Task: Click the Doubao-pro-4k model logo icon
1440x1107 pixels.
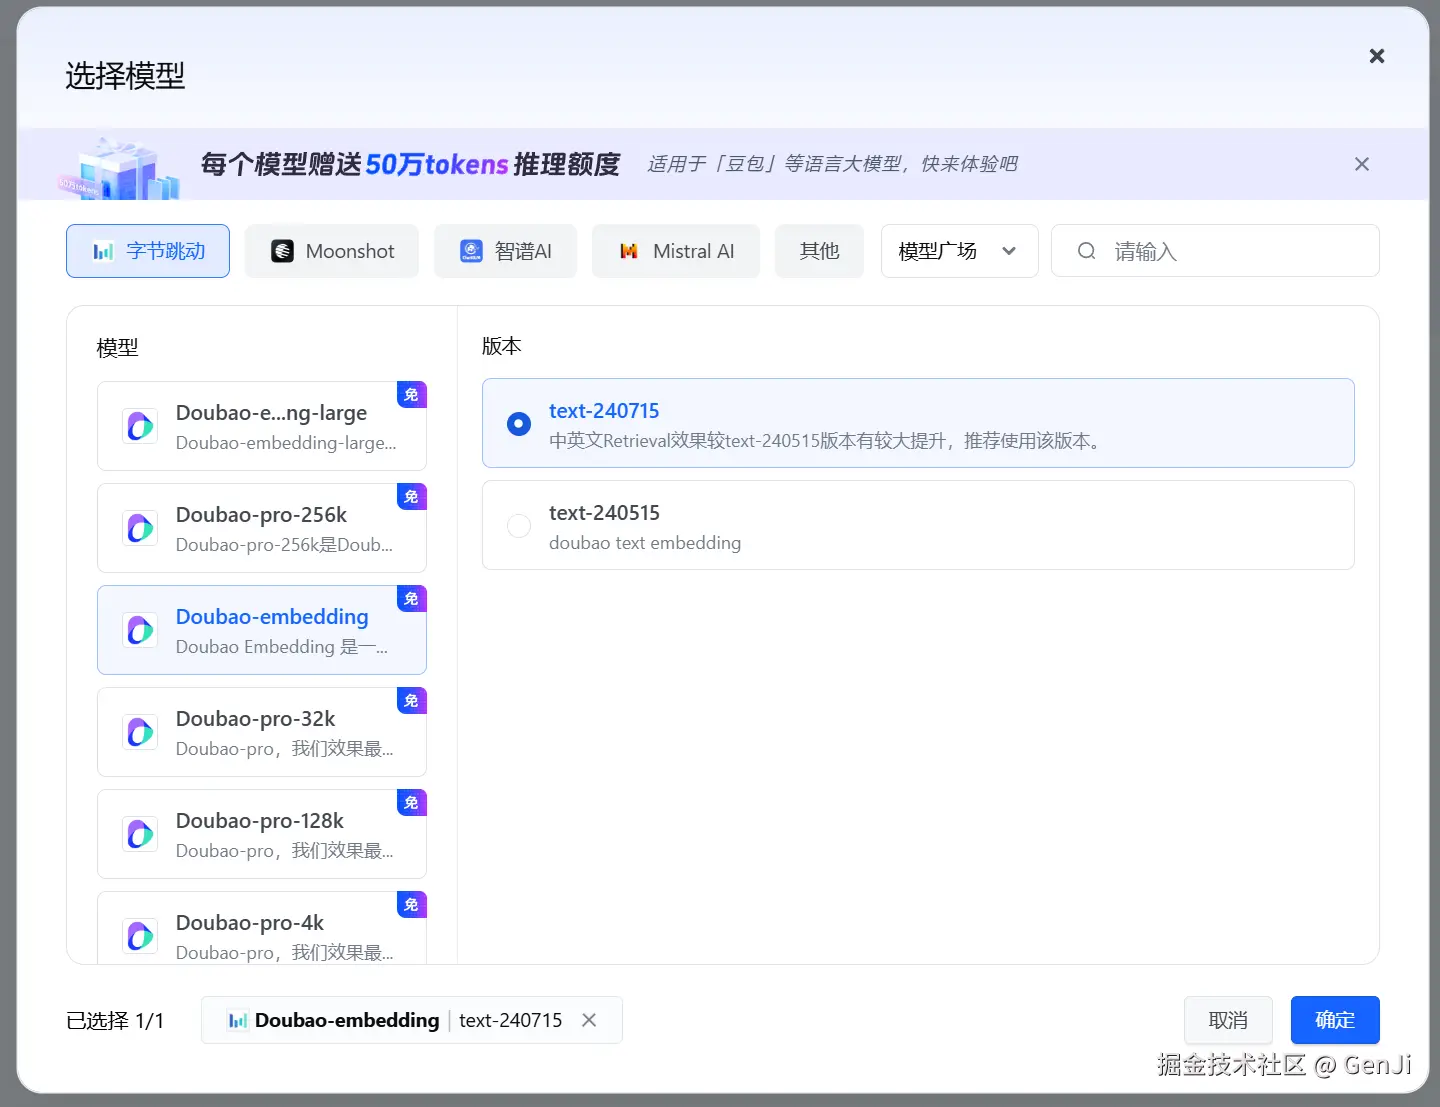Action: coord(140,936)
